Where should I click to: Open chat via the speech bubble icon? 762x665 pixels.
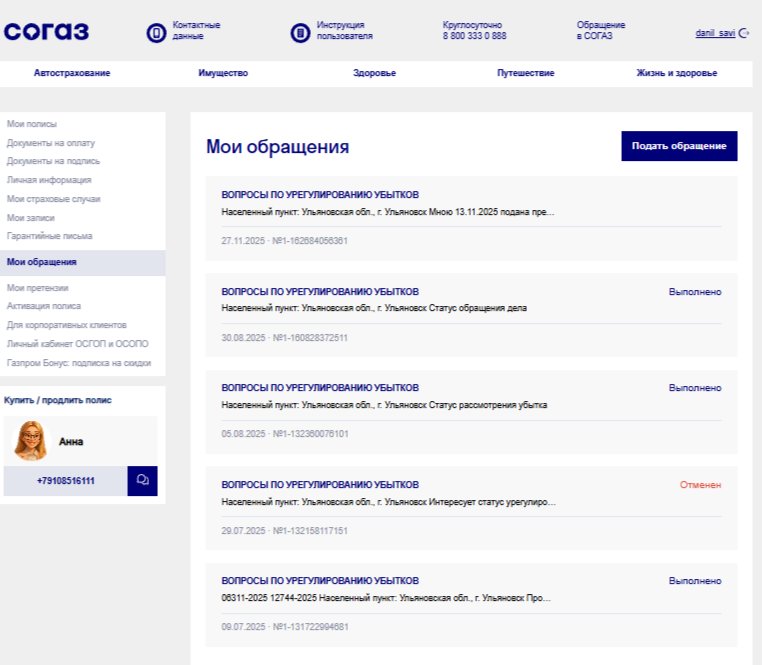(142, 481)
